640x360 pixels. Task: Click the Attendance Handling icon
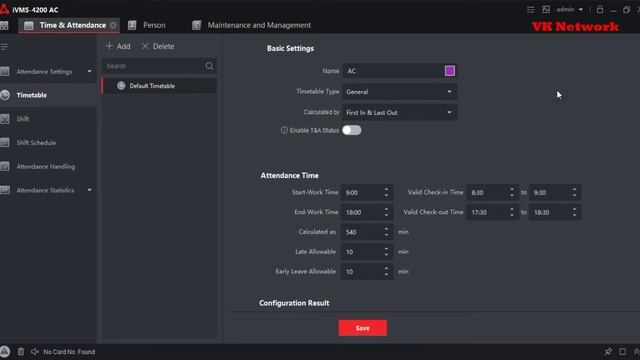click(x=4, y=166)
